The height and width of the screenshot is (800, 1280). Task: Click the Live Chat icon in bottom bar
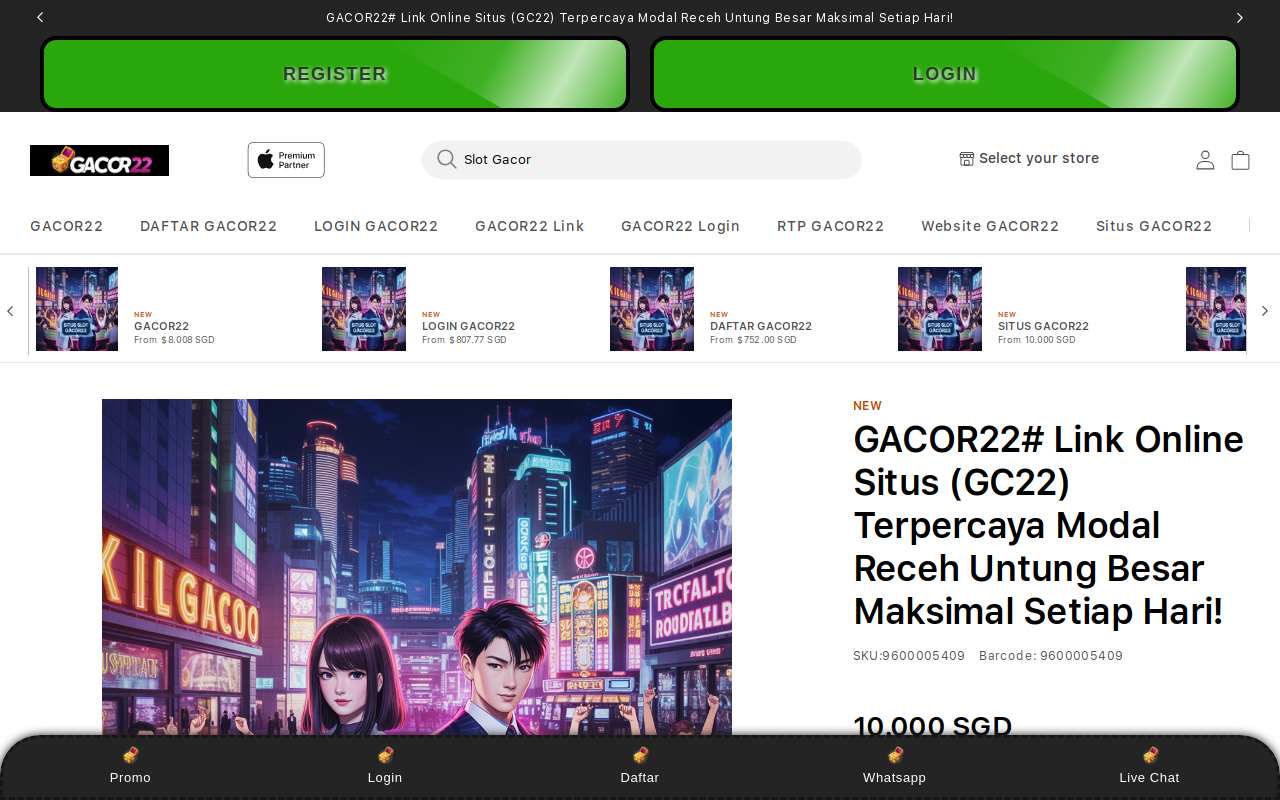tap(1150, 755)
